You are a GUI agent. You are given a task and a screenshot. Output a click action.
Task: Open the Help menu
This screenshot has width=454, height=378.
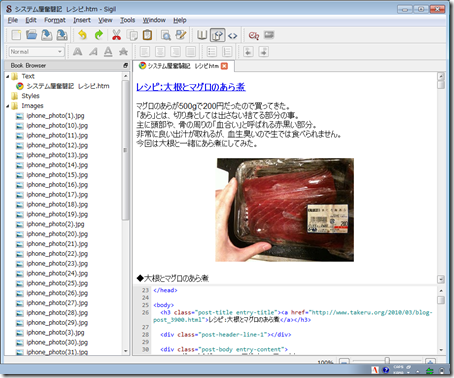click(x=179, y=20)
